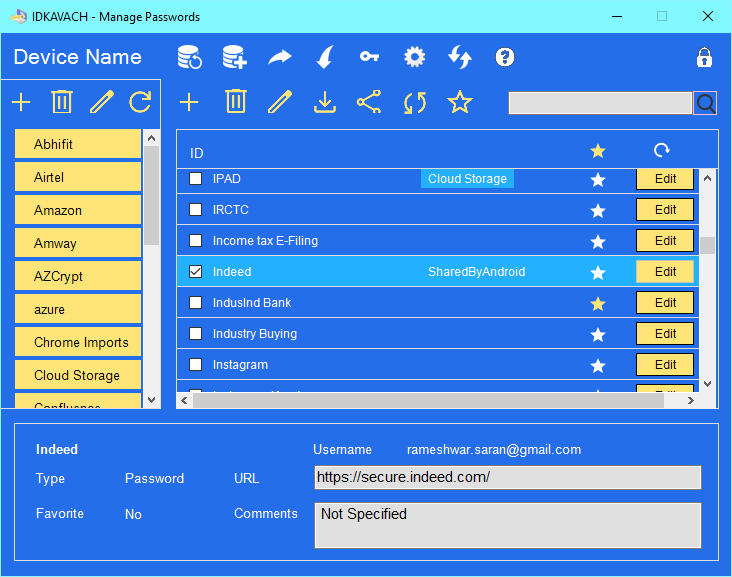Viewport: 732px width, 577px height.
Task: Check the Income tax E-Filing checkbox
Action: tap(196, 241)
